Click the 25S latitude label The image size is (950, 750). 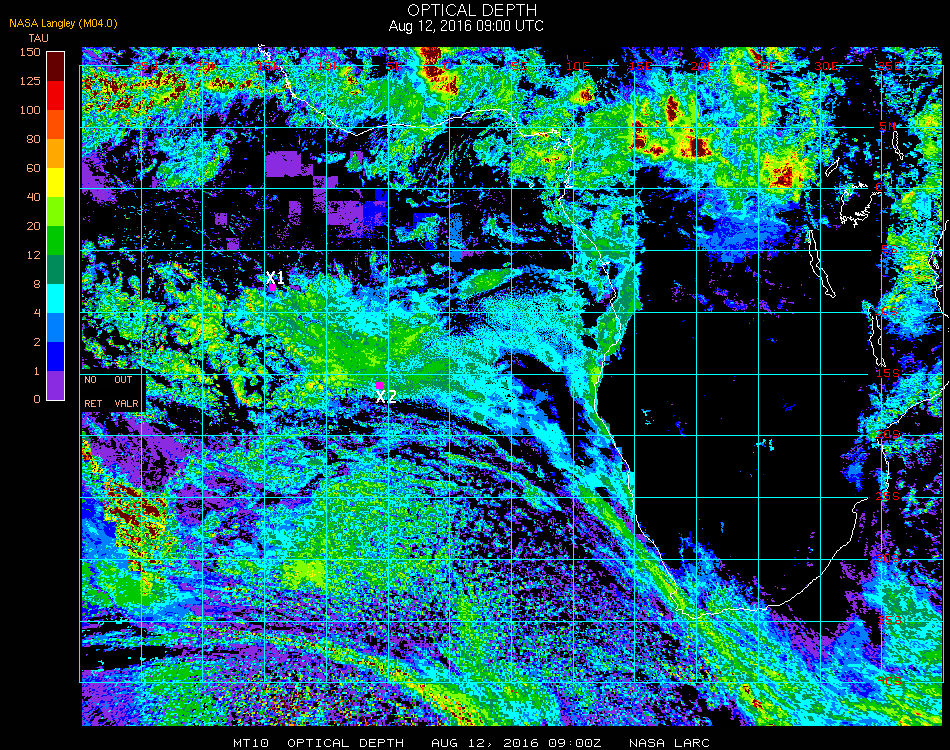[888, 497]
